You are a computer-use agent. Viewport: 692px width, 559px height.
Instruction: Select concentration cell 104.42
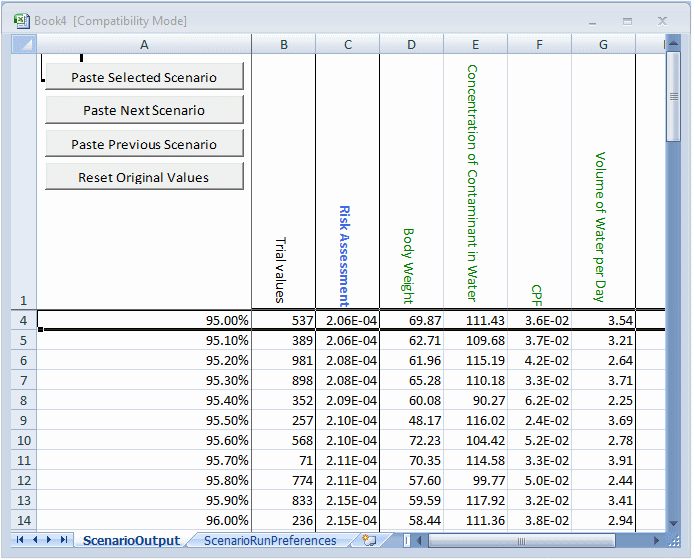(x=475, y=440)
